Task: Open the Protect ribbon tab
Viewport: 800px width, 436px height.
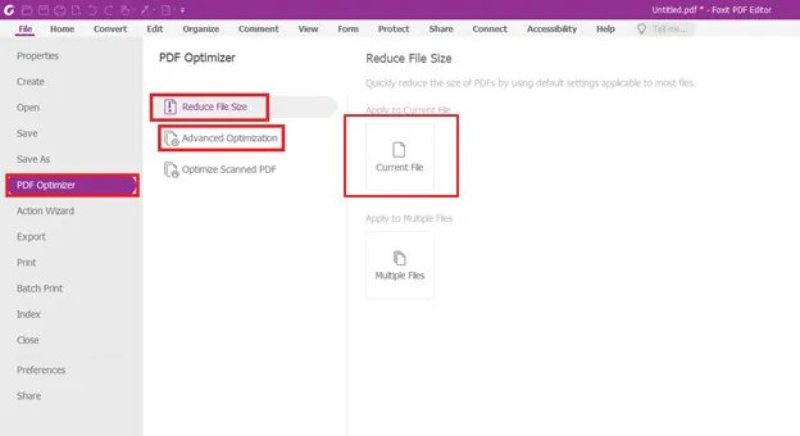Action: pyautogui.click(x=394, y=29)
